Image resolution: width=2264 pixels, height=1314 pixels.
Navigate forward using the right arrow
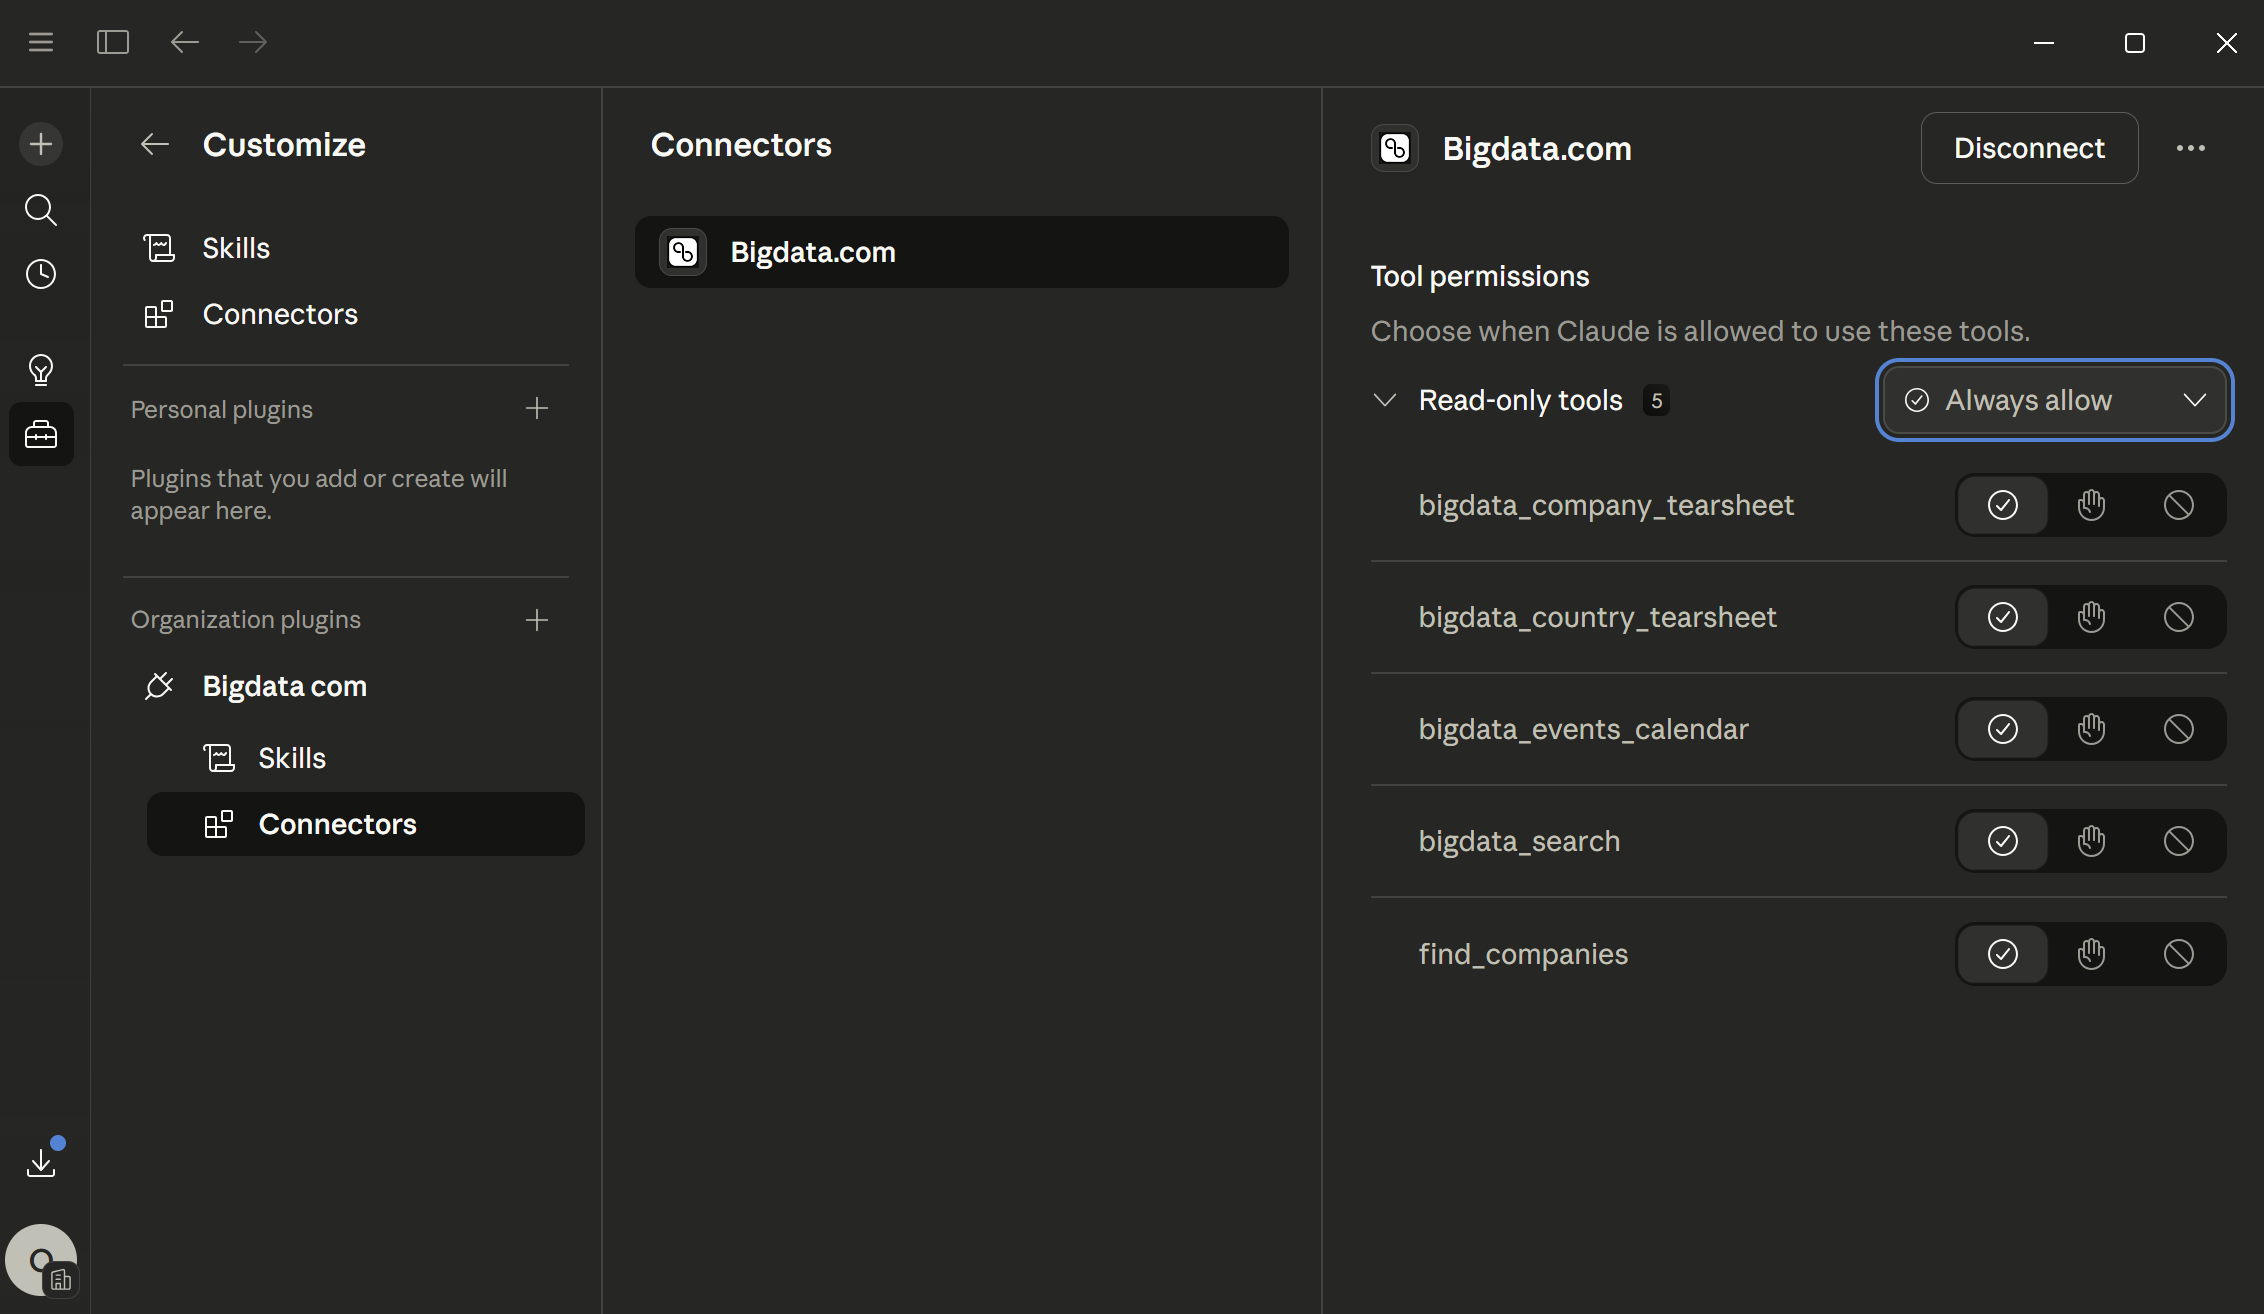[252, 42]
